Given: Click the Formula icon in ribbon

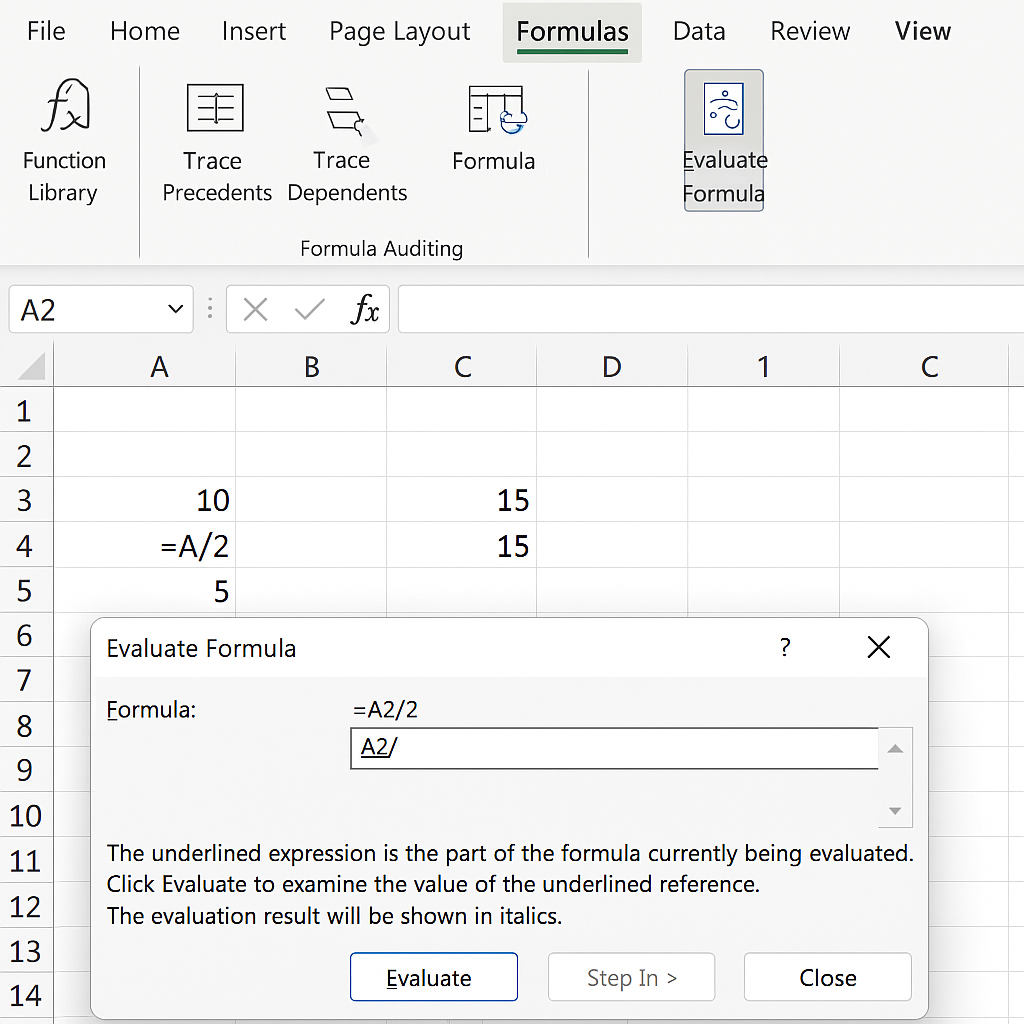Looking at the screenshot, I should [x=496, y=109].
